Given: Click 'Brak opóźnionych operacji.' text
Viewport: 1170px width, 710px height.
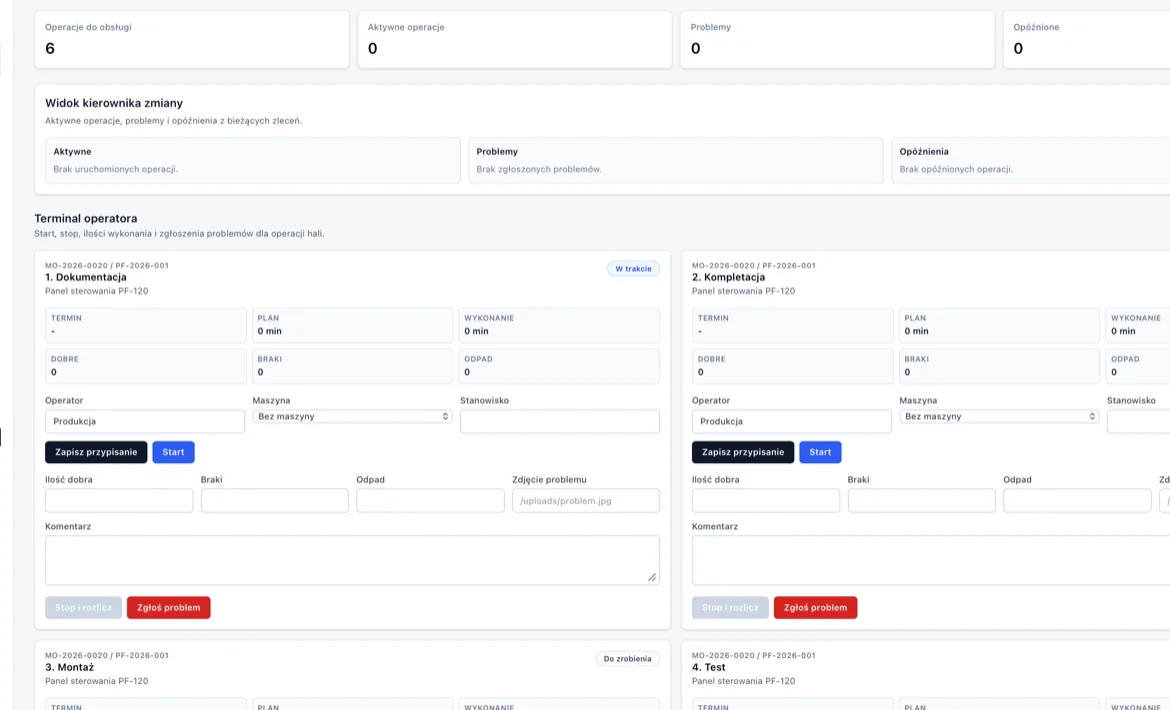Looking at the screenshot, I should [x=956, y=169].
